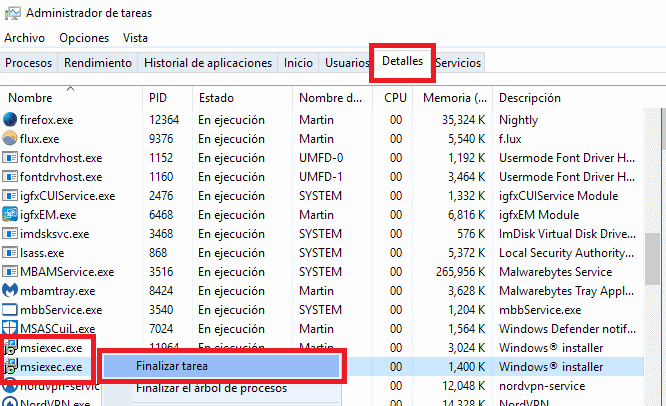The width and height of the screenshot is (666, 406).
Task: Click the ImDisk Virtual Disk Driver description
Action: (567, 234)
